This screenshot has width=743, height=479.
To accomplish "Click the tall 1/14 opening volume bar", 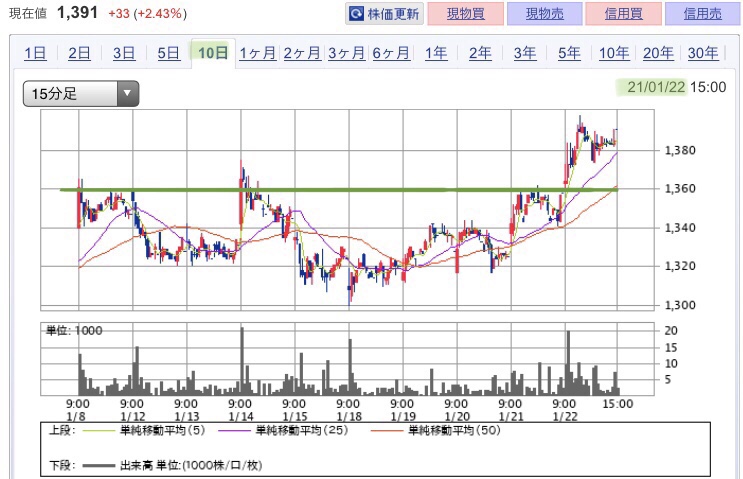I will (x=242, y=361).
